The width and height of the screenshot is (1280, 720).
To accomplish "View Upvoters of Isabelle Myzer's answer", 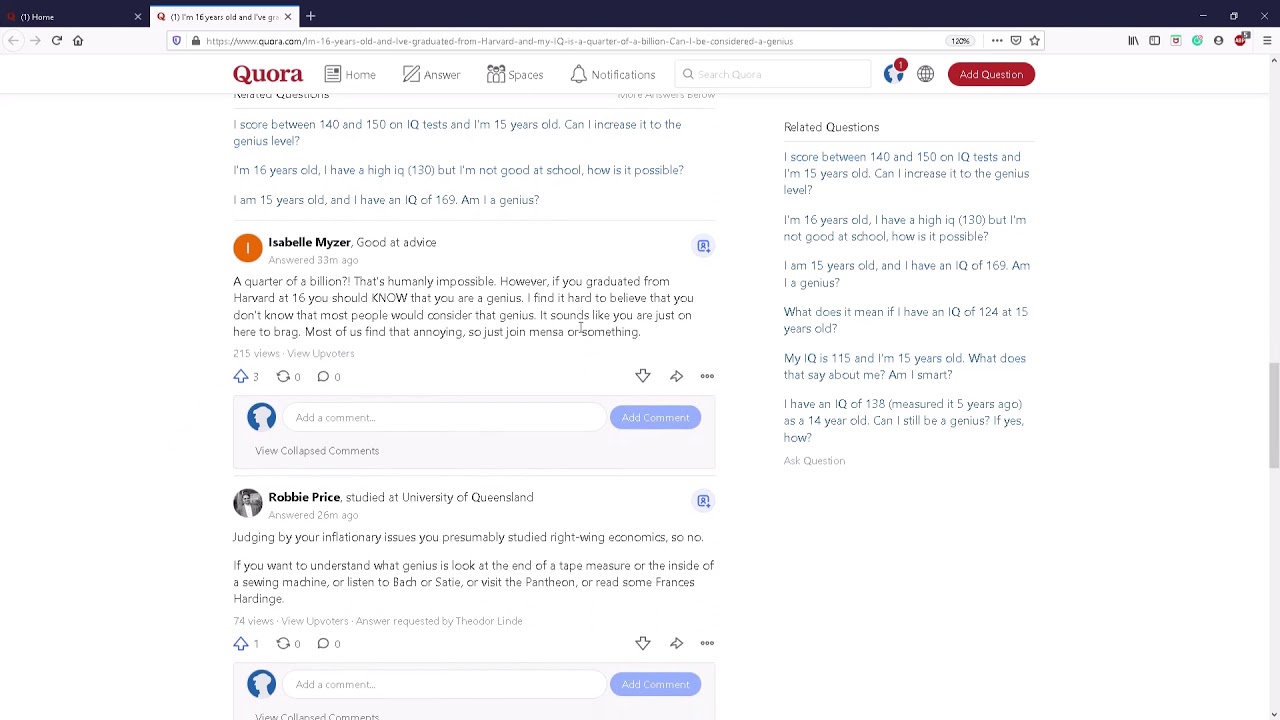I will 320,353.
